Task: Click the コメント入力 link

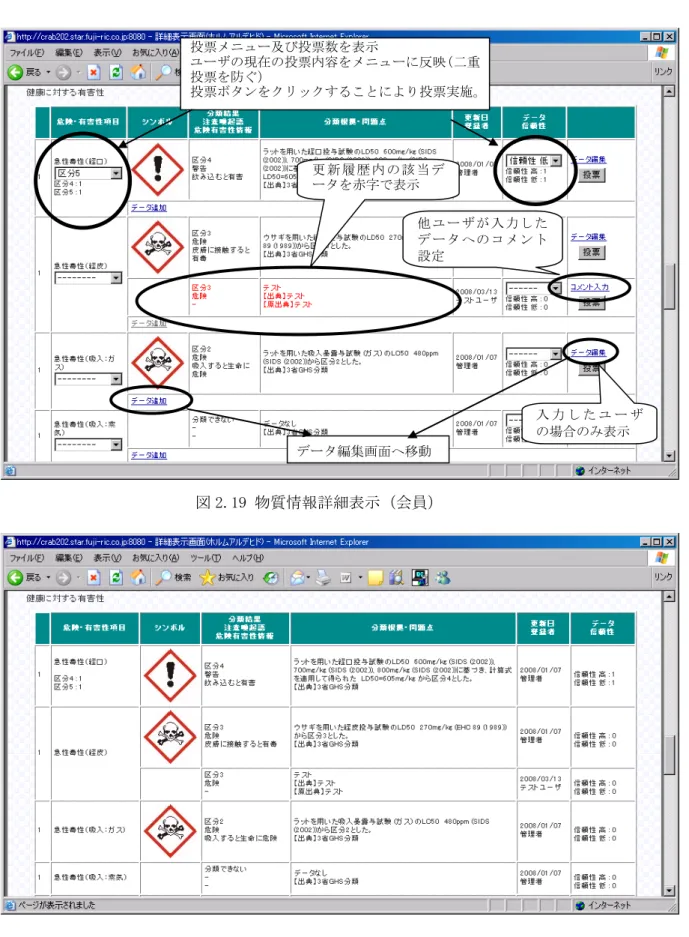Action: pyautogui.click(x=589, y=287)
